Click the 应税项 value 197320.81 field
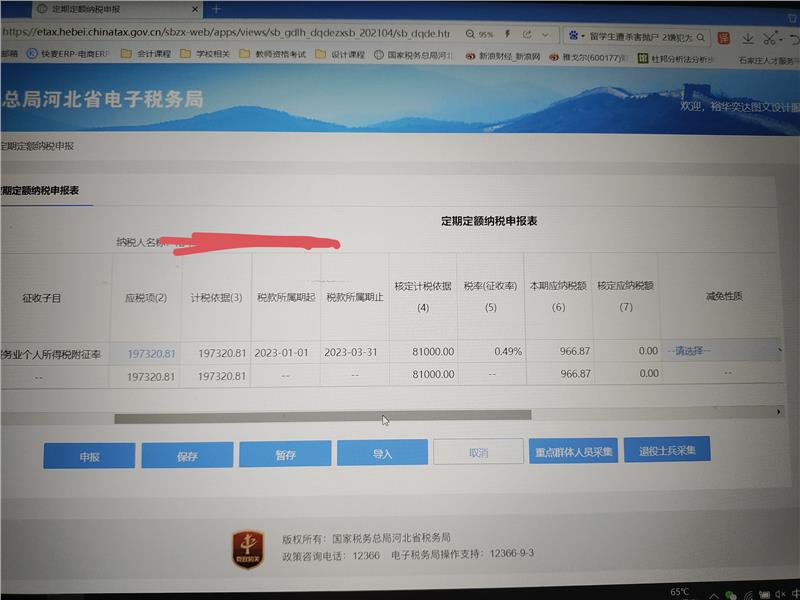The height and width of the screenshot is (600, 800). 151,353
